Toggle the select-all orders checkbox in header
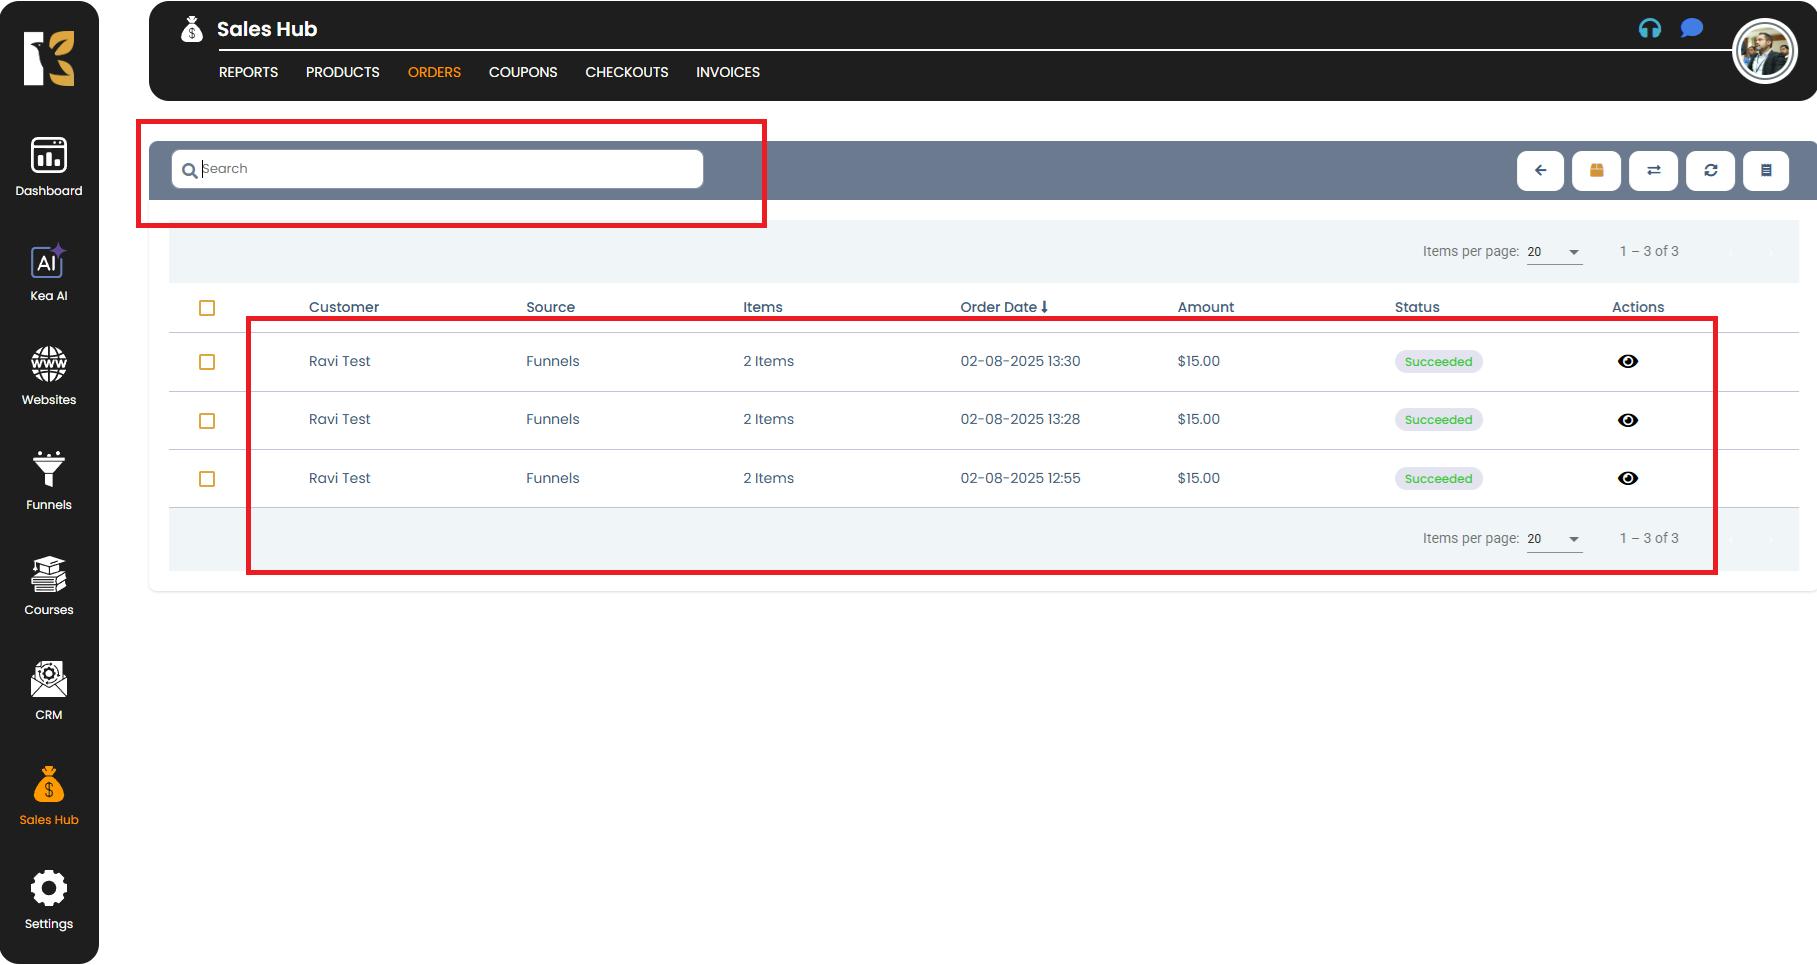The height and width of the screenshot is (965, 1817). 207,308
